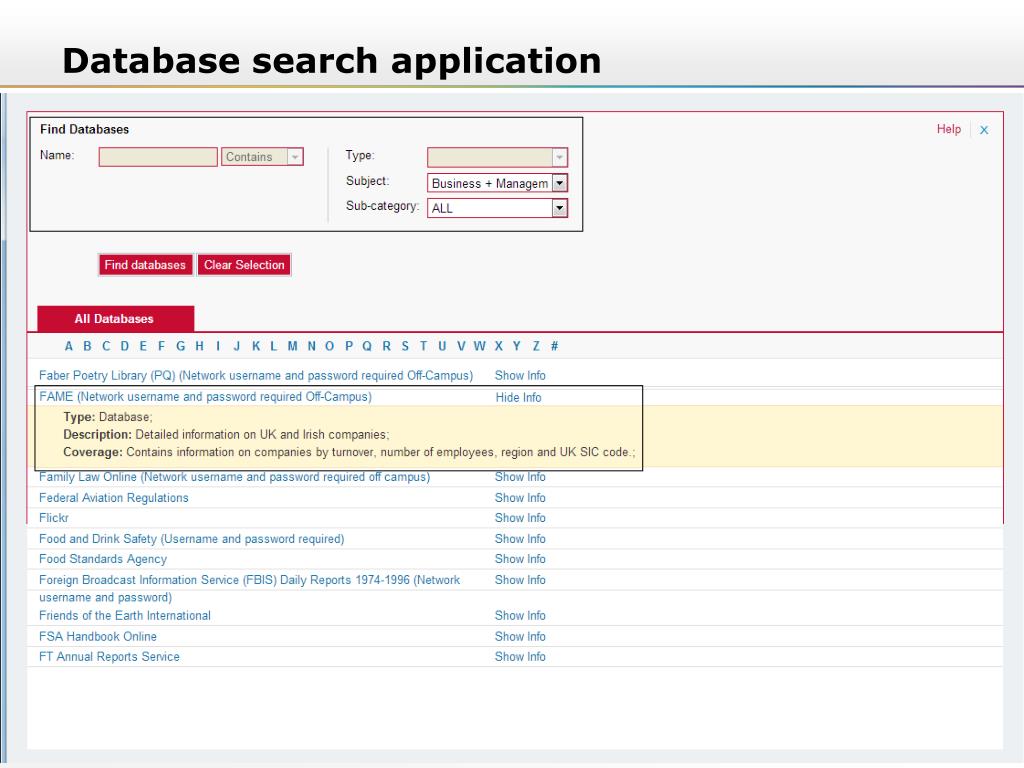Screen dimensions: 1024x768
Task: Jump to letter A in alphabet index
Action: 69,346
